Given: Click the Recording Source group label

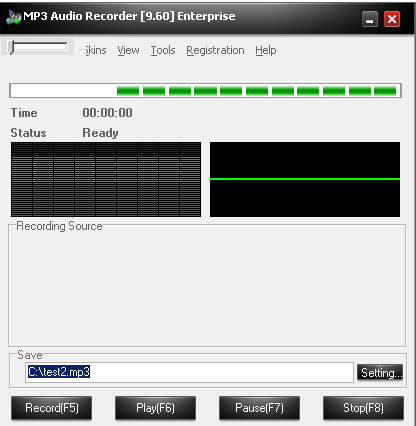Looking at the screenshot, I should point(59,226).
